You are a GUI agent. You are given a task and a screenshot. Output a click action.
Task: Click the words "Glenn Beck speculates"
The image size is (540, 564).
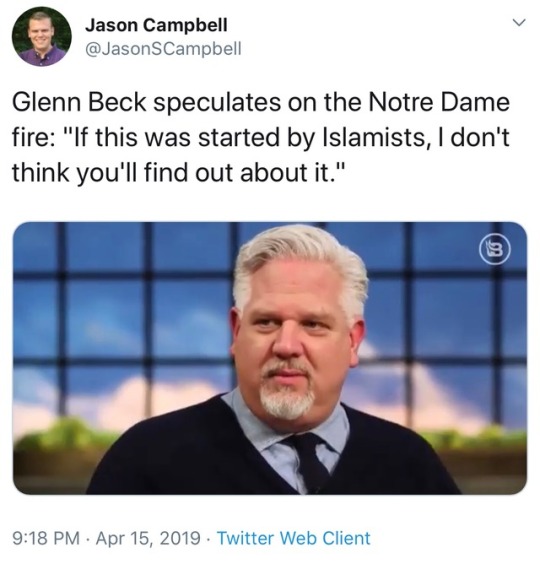click(x=147, y=103)
